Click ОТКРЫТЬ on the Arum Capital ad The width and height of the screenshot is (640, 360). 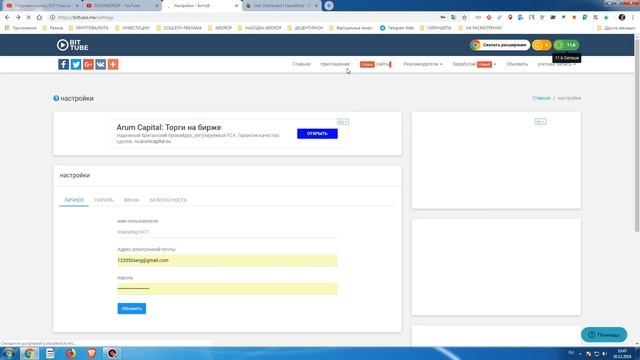[x=317, y=133]
